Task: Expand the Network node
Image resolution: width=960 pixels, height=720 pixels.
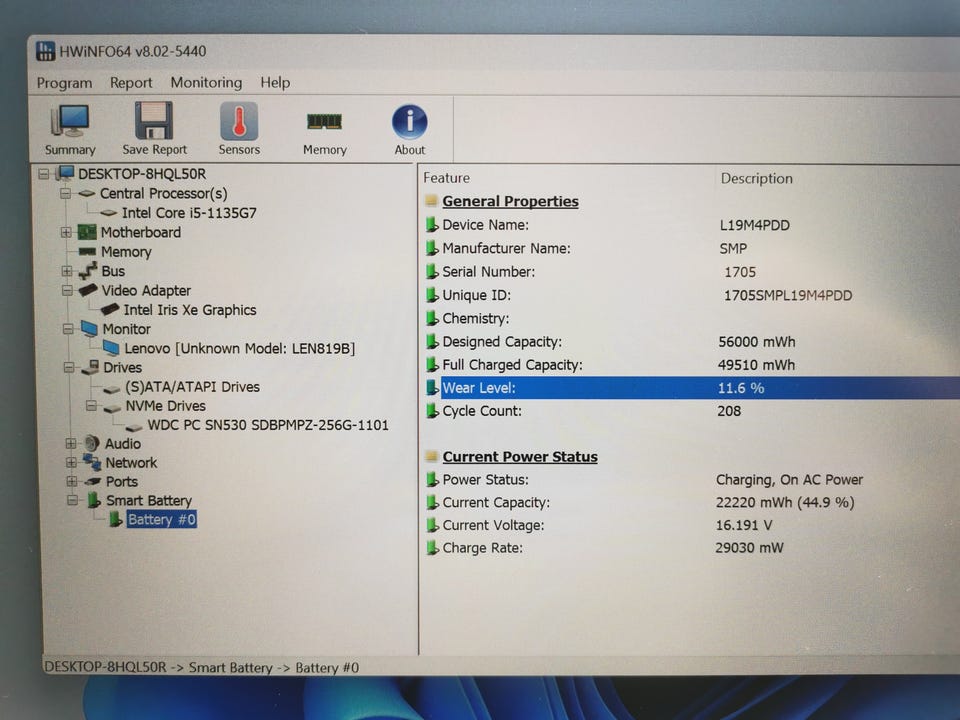Action: 71,462
